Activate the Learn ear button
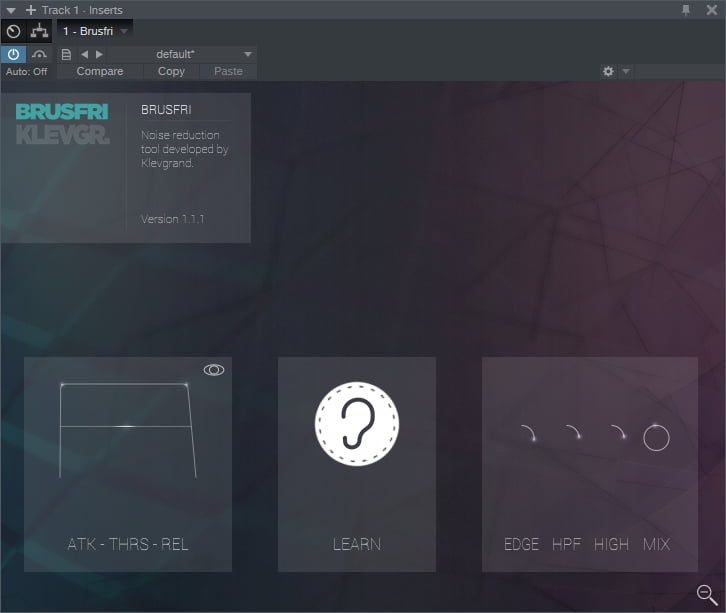The image size is (726, 613). point(357,424)
